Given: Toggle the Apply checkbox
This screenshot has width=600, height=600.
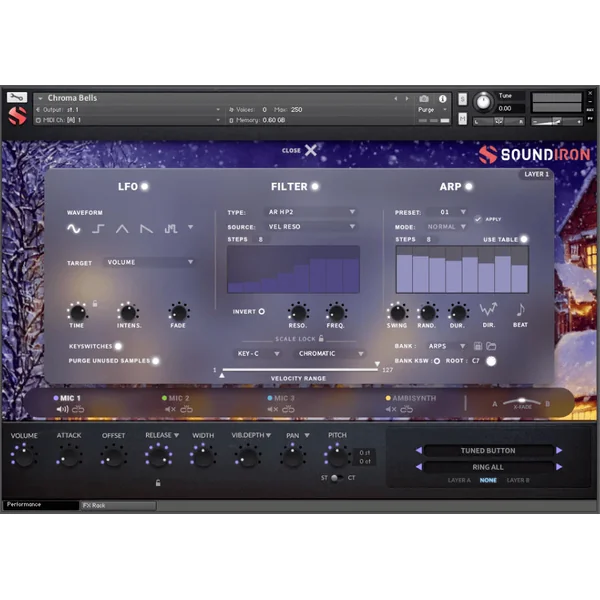Looking at the screenshot, I should [478, 219].
